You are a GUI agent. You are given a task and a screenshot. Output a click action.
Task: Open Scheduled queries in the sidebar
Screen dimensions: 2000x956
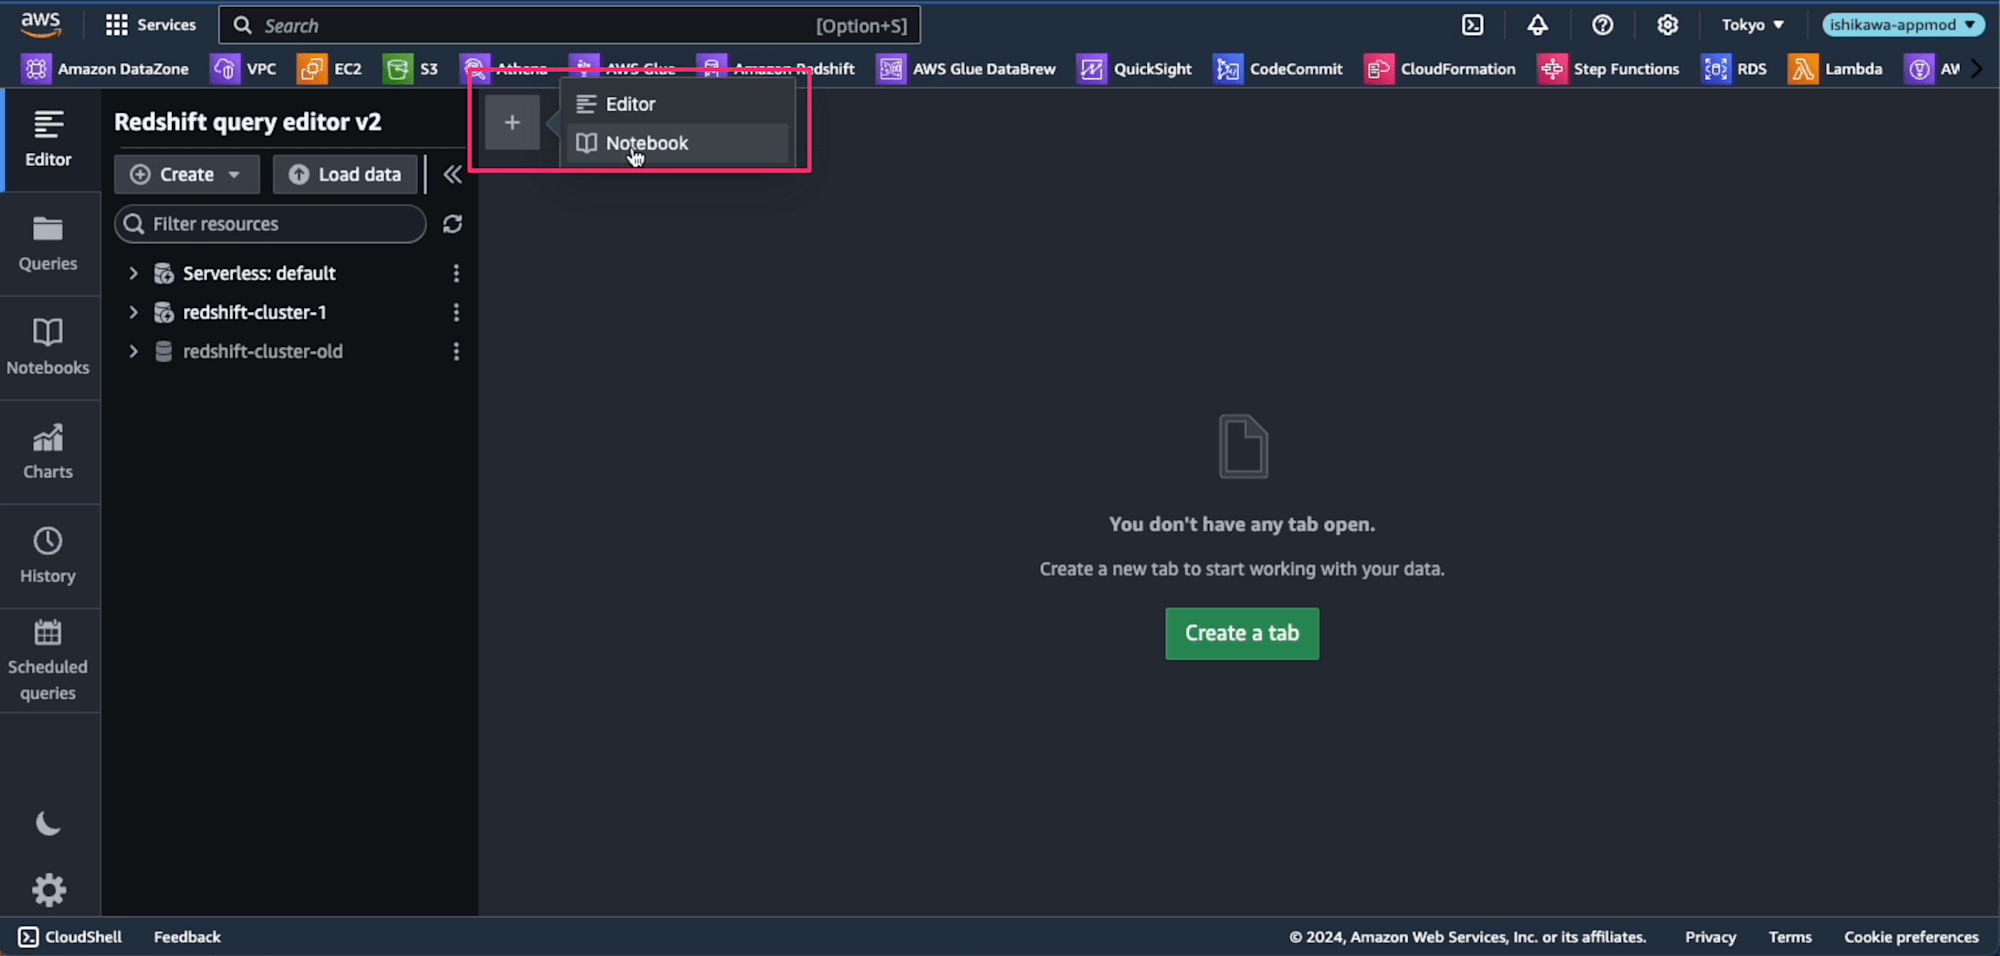[48, 660]
